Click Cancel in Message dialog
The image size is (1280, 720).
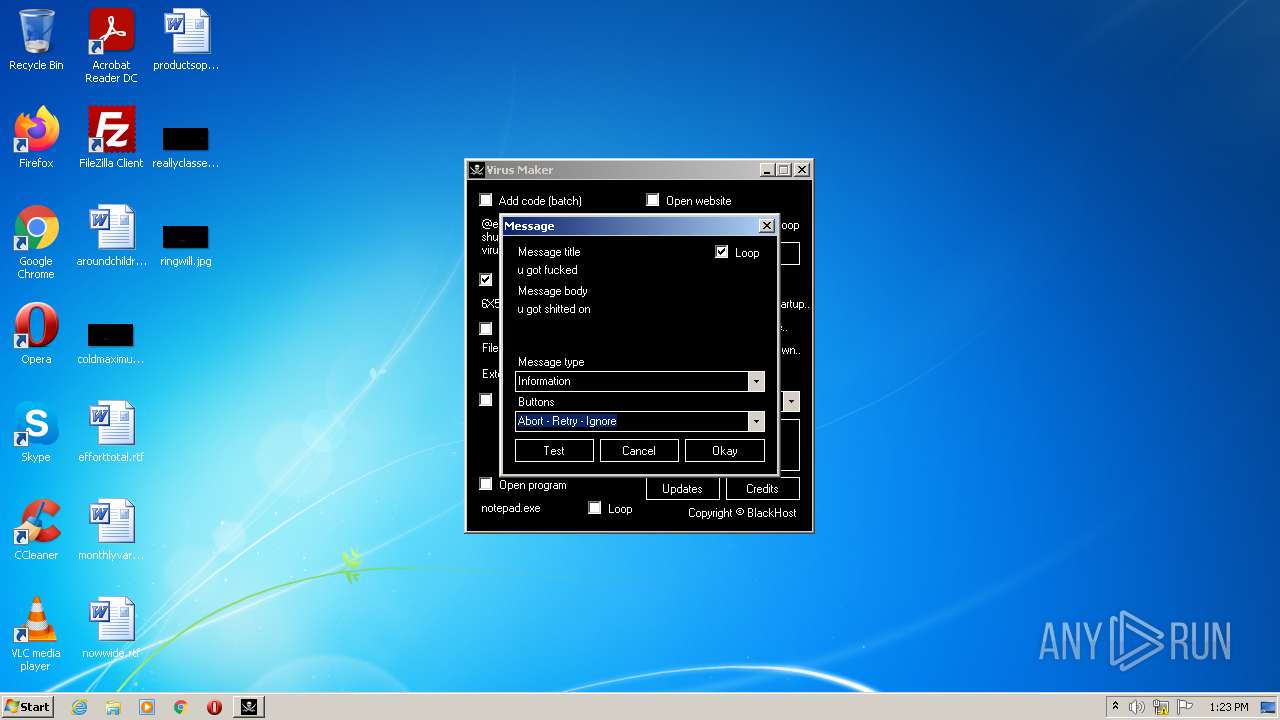[x=639, y=451]
